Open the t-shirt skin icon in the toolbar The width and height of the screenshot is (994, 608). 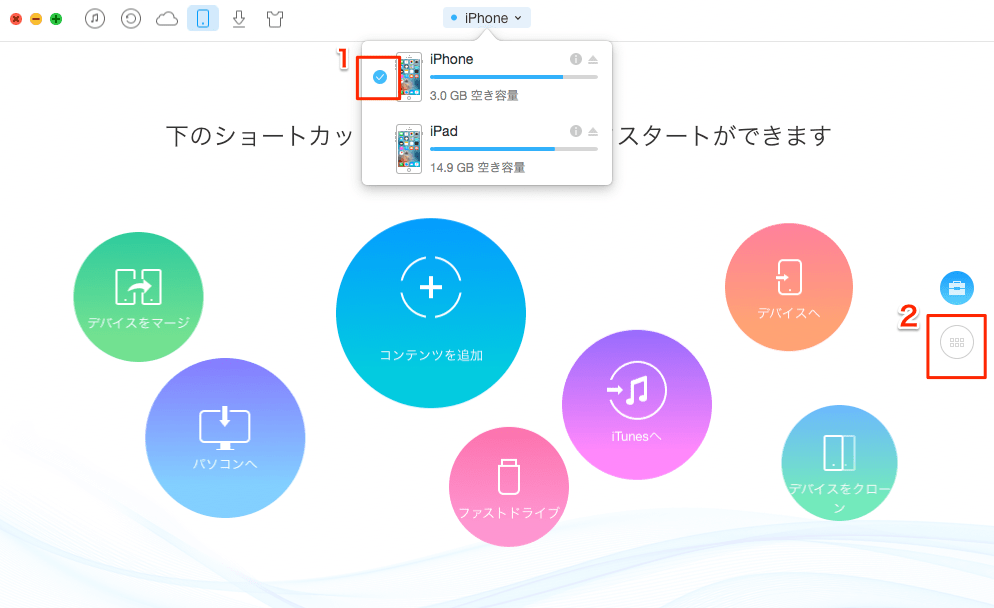[273, 18]
